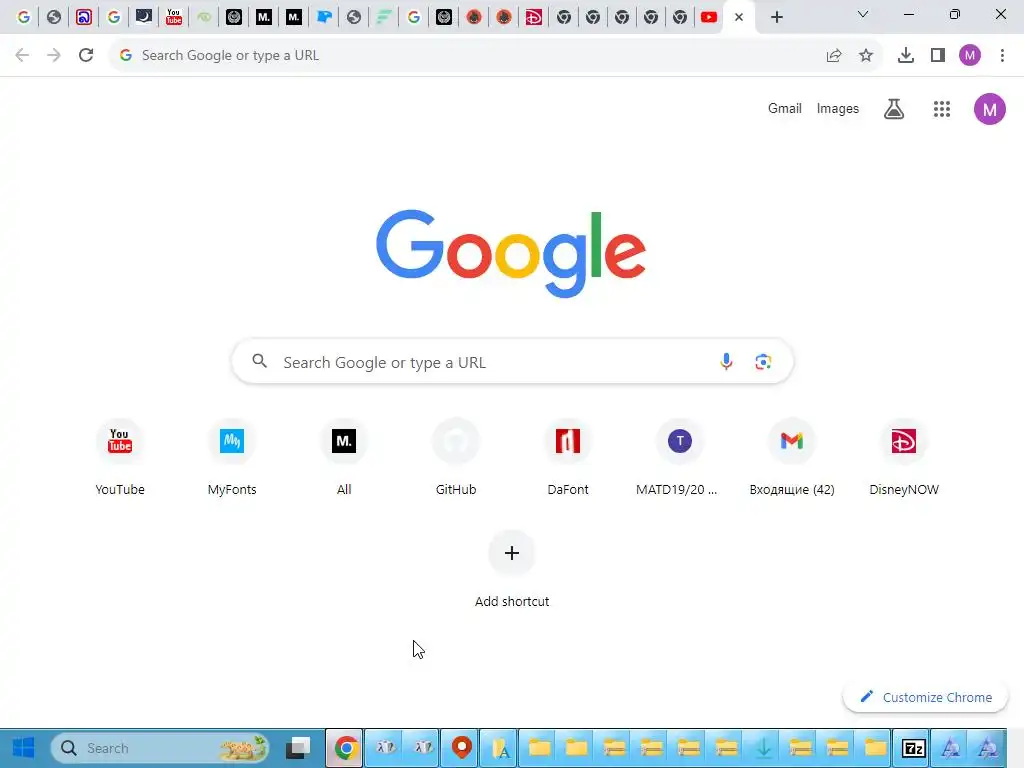Close the current new tab
1024x768 pixels.
[x=739, y=17]
